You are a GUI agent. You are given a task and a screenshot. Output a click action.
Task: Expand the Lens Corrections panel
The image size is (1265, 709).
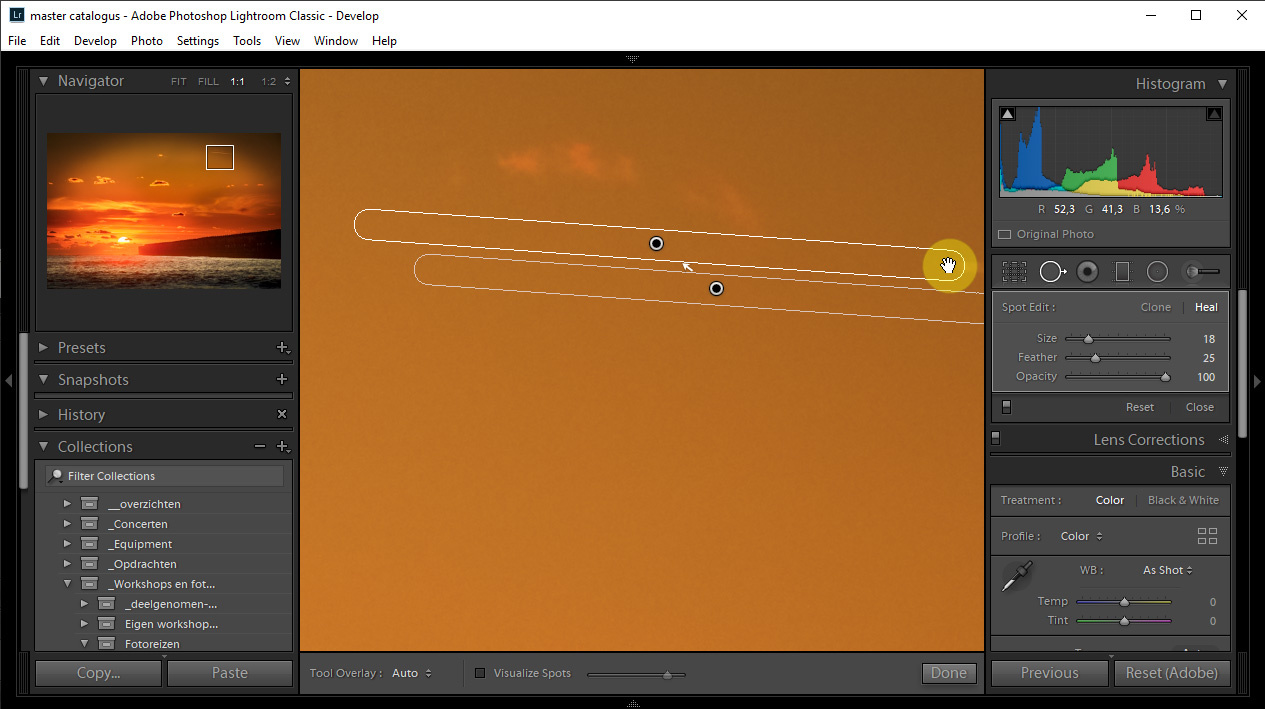[1222, 440]
